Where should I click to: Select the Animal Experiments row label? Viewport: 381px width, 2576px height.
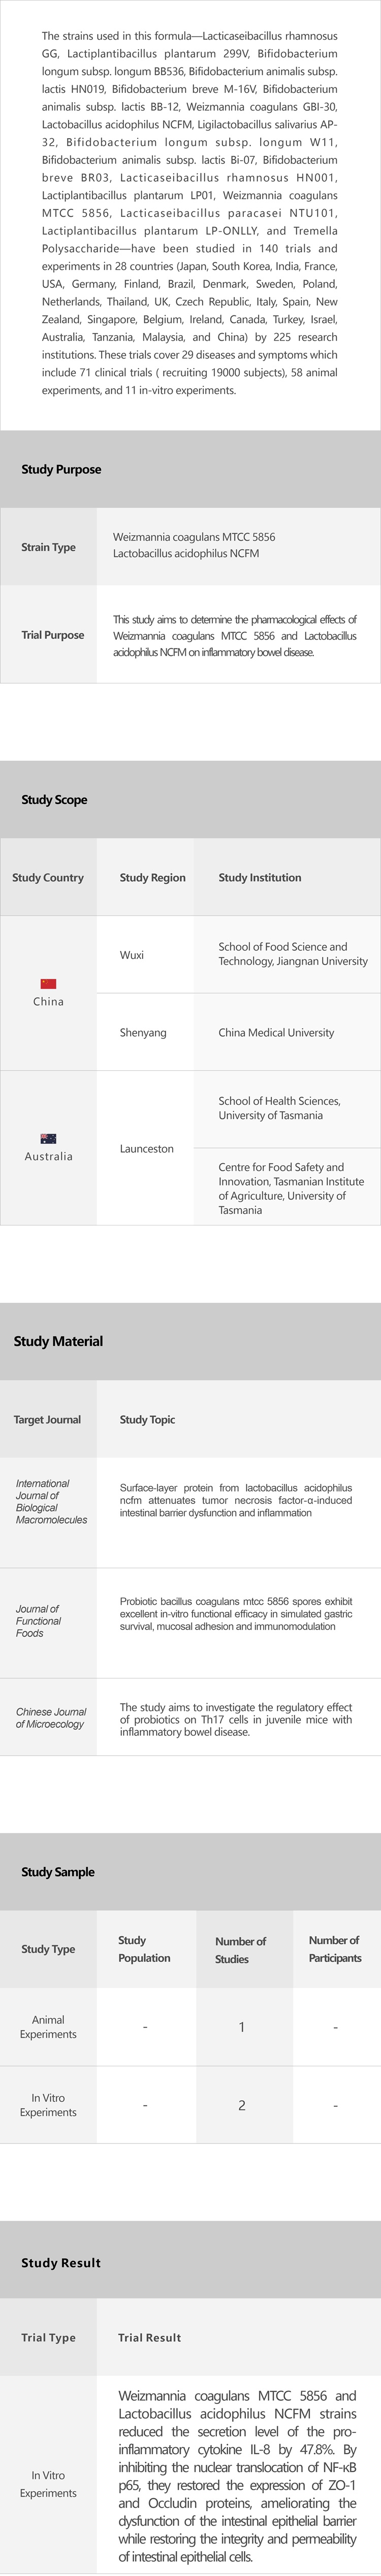coord(48,2026)
